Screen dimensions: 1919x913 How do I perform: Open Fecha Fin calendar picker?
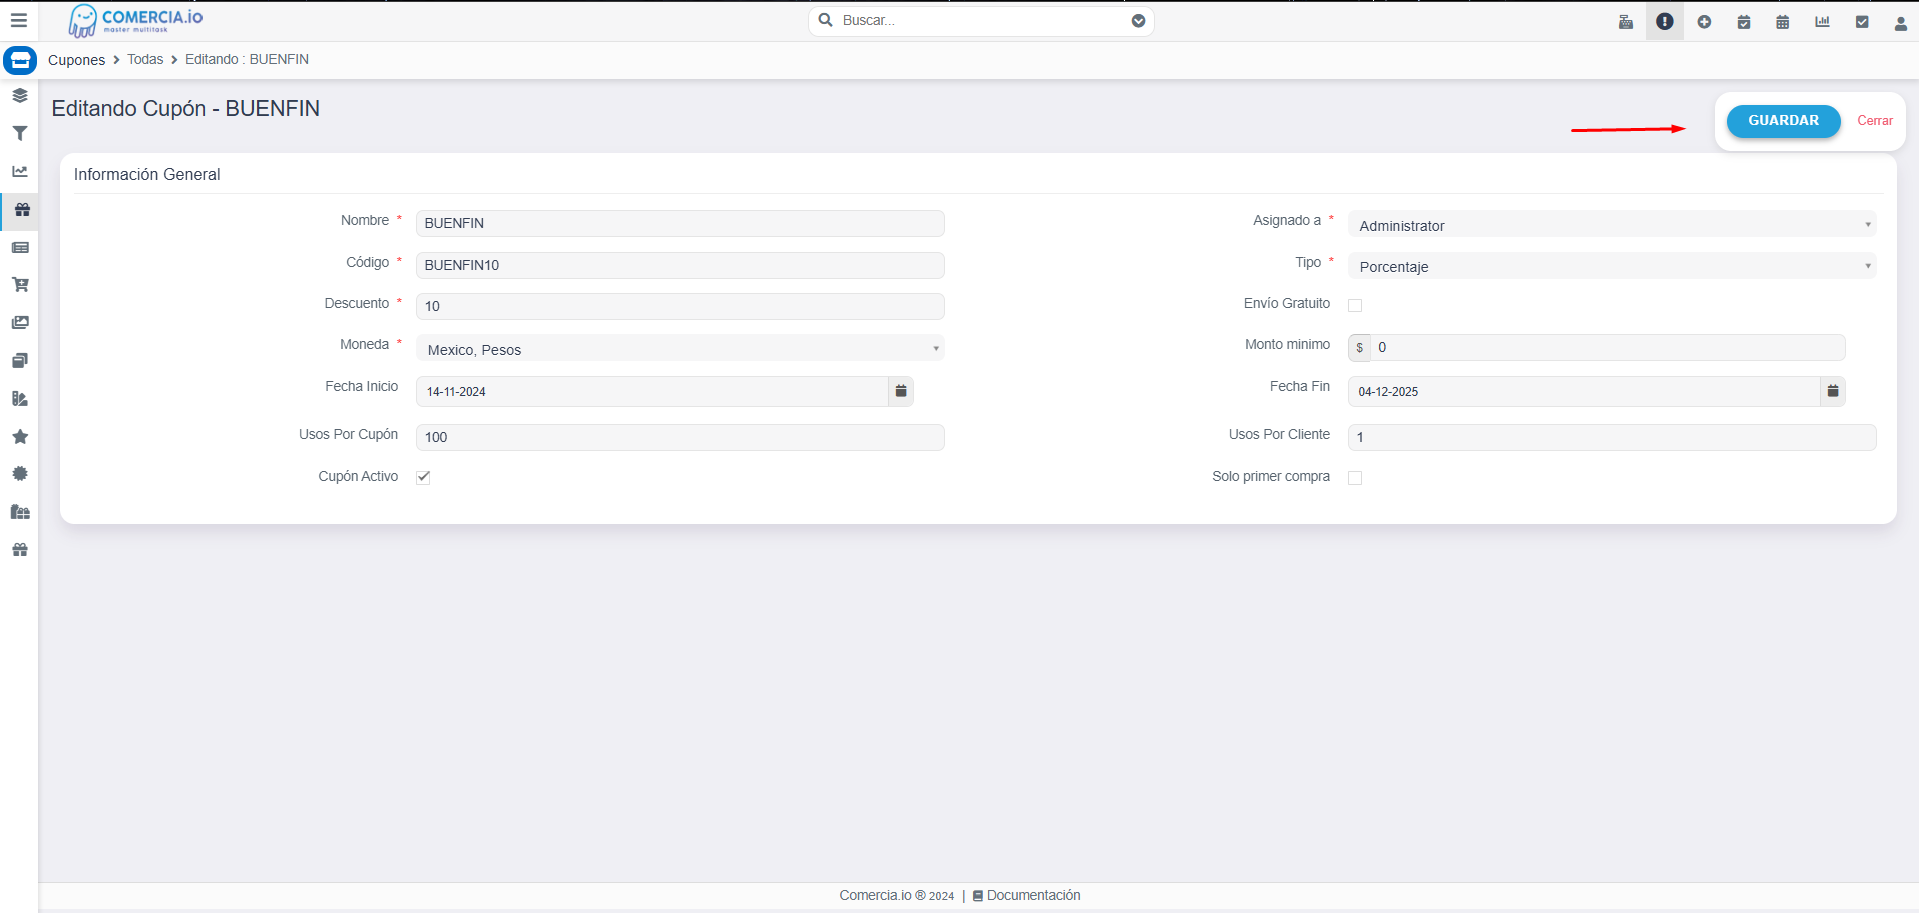(1833, 391)
